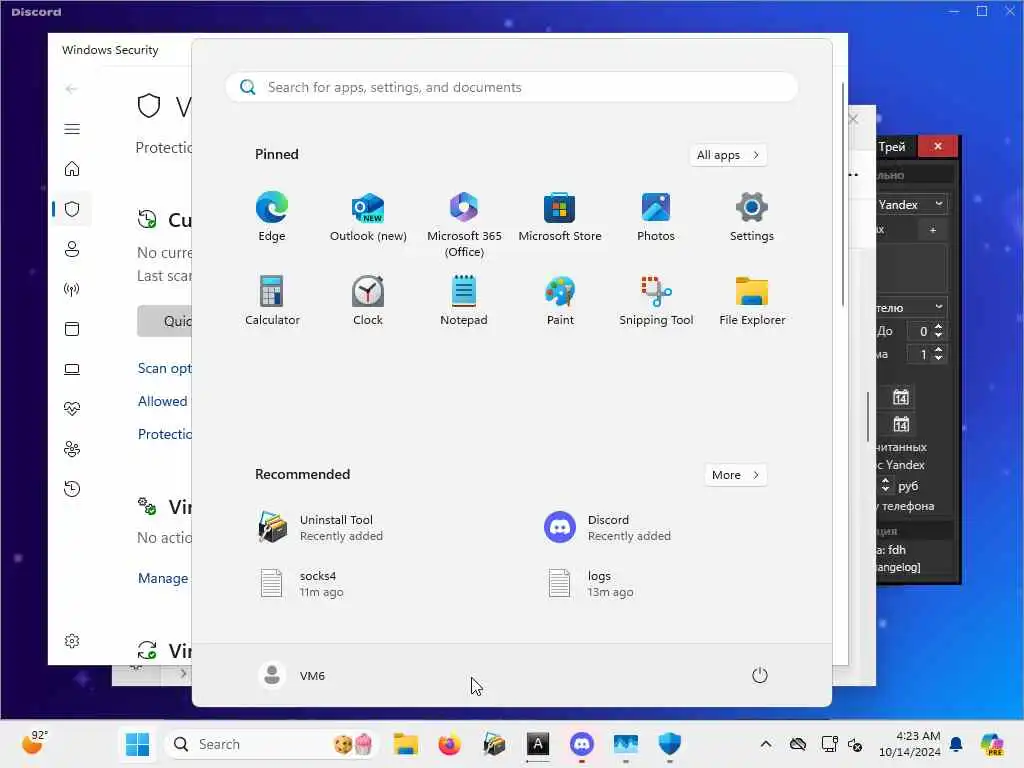Viewport: 1024px width, 768px height.
Task: Open Discord from the taskbar
Action: pyautogui.click(x=581, y=744)
